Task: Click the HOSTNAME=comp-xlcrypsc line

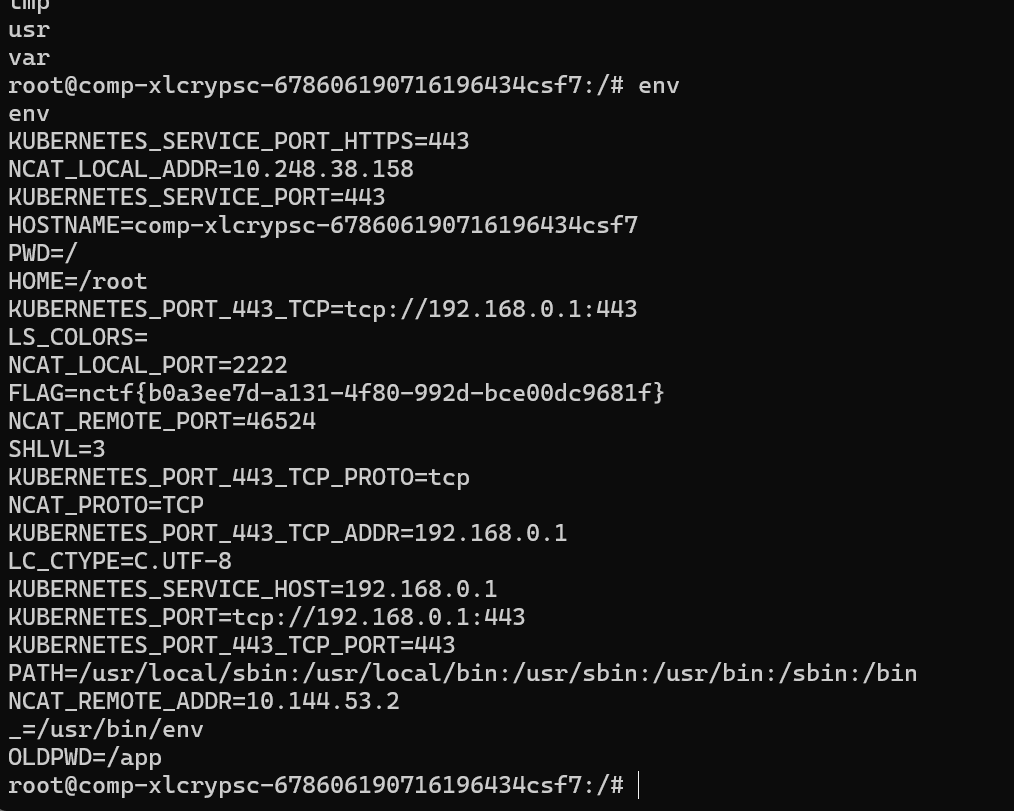Action: point(323,226)
